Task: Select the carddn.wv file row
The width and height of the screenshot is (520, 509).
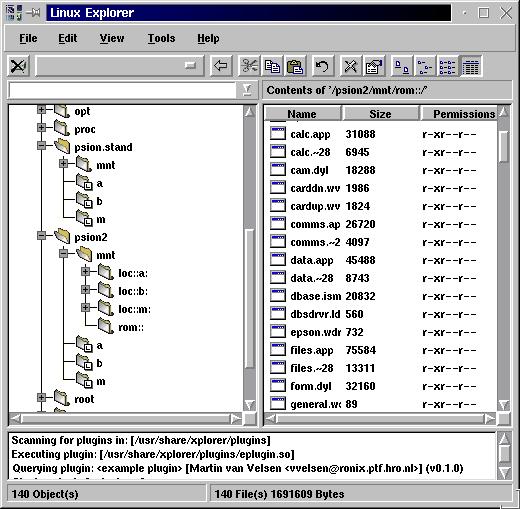Action: (381, 188)
